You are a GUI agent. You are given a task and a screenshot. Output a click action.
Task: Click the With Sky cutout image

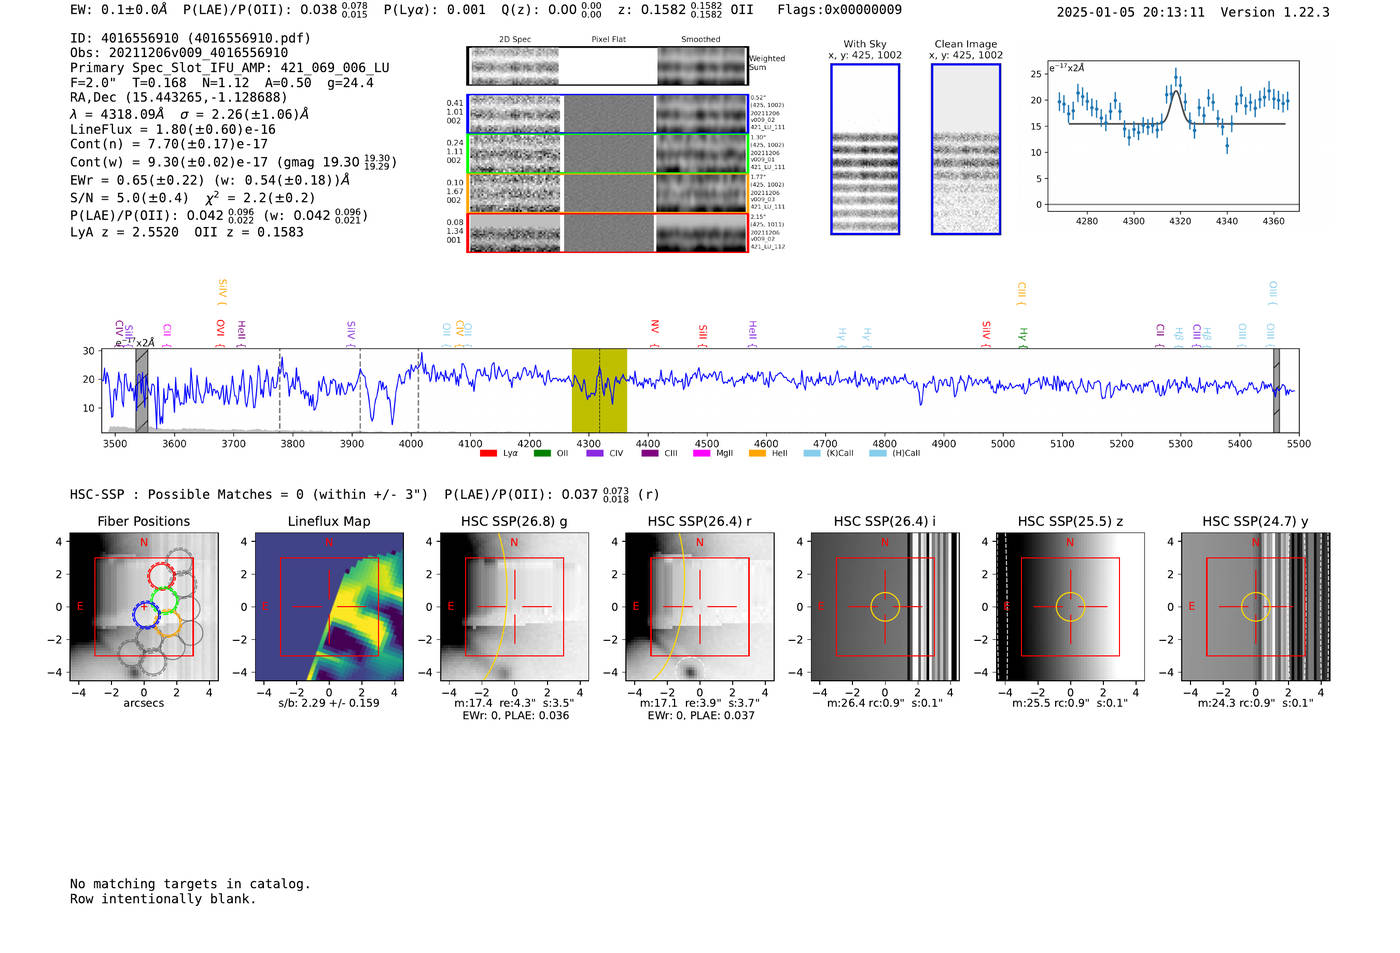[x=865, y=149]
